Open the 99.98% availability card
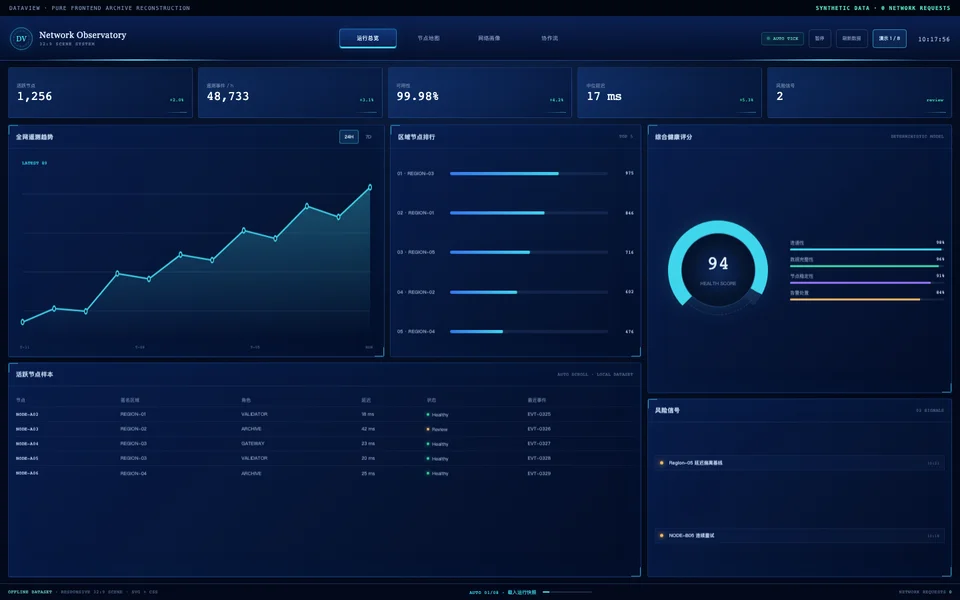Screen dimensions: 960x600 480,92
